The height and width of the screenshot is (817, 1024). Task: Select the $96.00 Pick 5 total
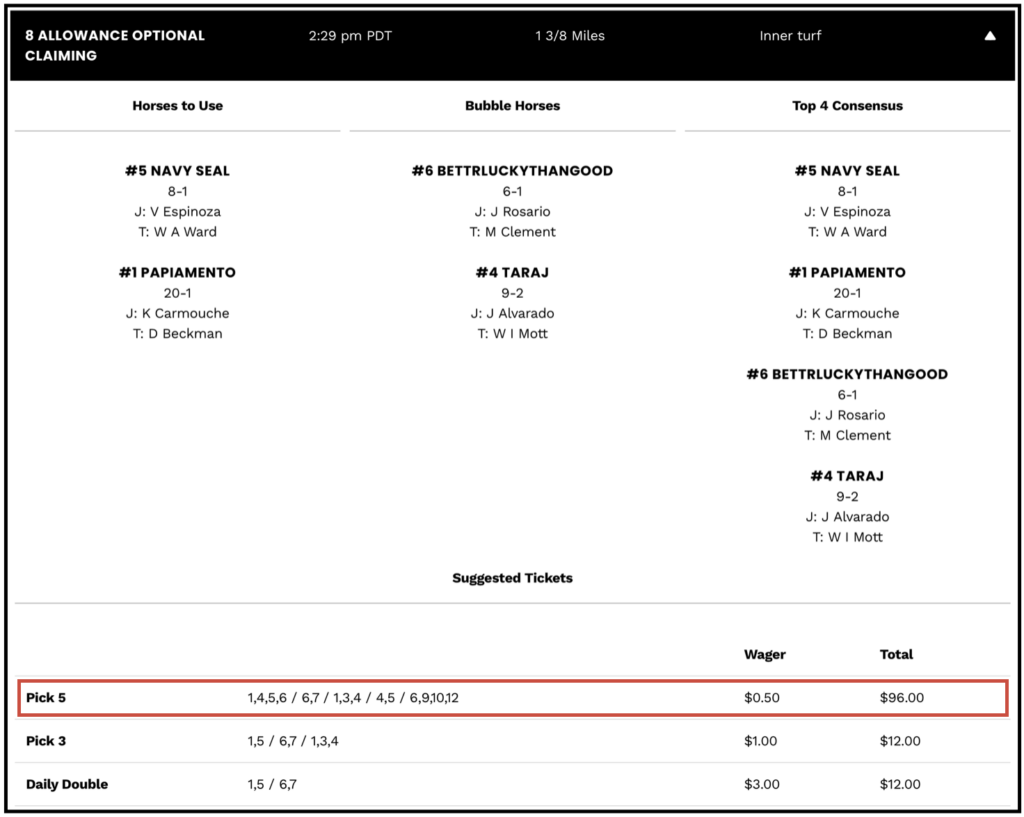point(902,697)
